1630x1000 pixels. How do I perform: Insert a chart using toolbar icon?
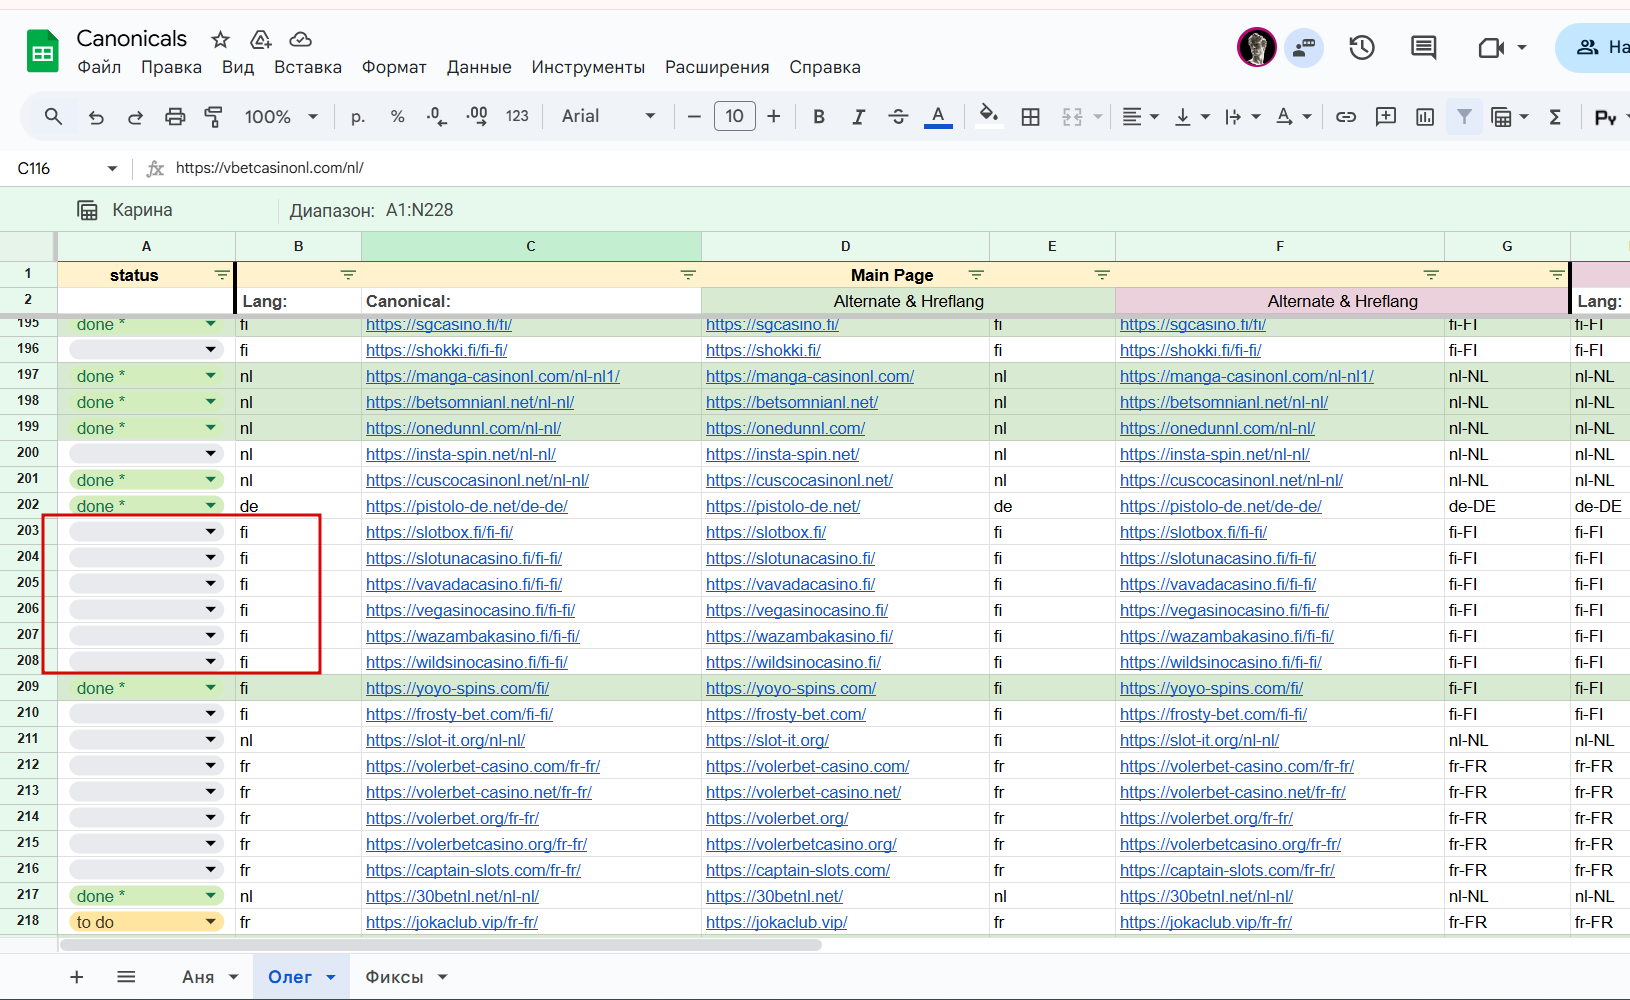[1425, 117]
